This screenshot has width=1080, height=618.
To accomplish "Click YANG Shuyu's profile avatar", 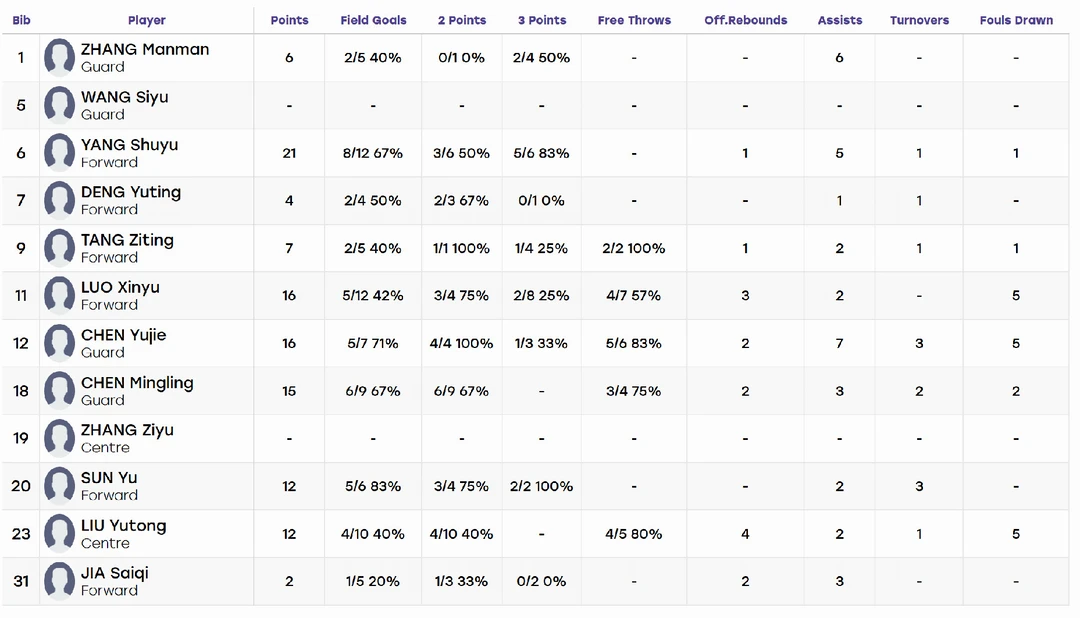I will (59, 153).
